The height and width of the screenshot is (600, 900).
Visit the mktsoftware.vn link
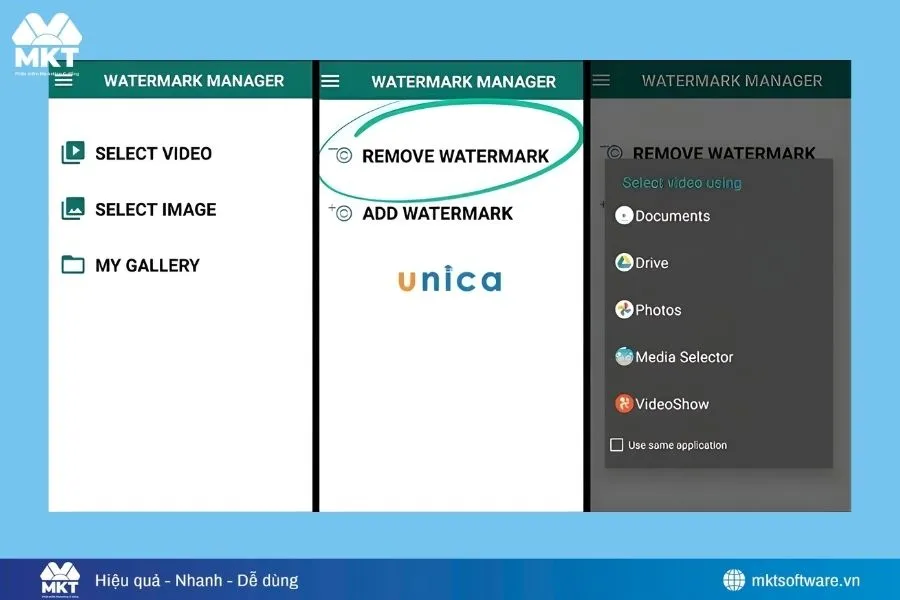pos(806,580)
